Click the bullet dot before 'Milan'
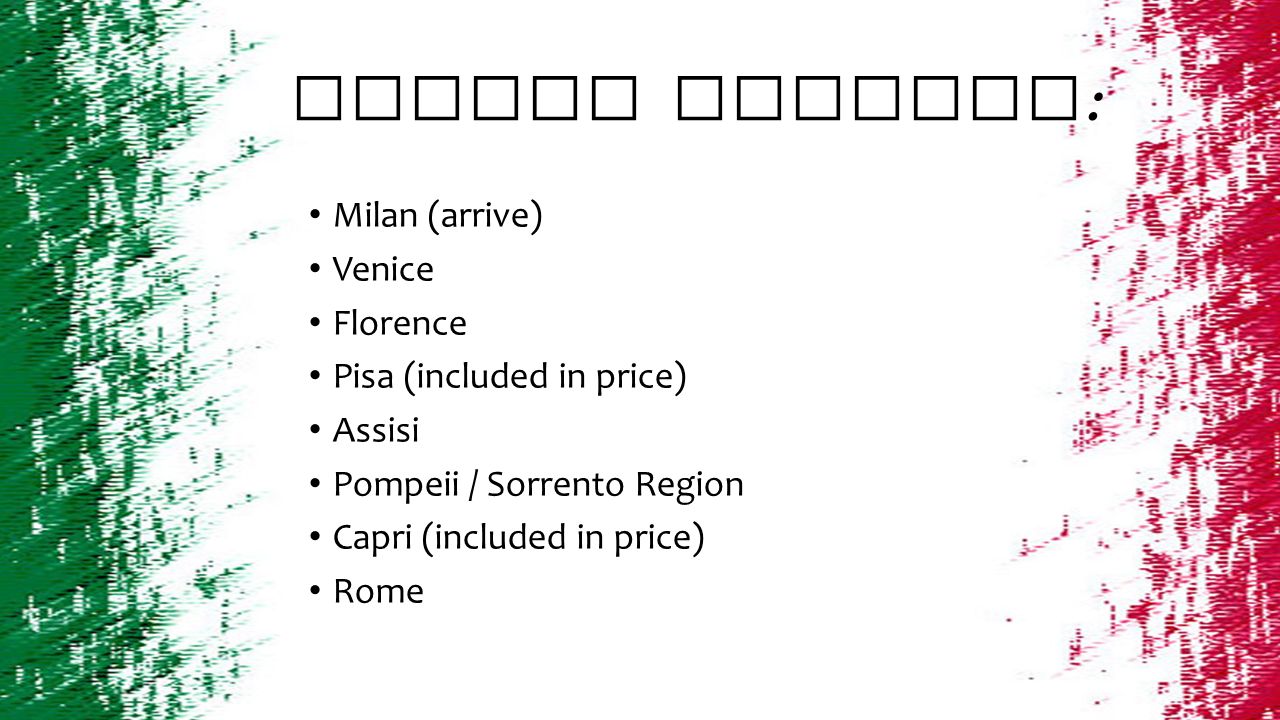The height and width of the screenshot is (720, 1280). [x=314, y=214]
